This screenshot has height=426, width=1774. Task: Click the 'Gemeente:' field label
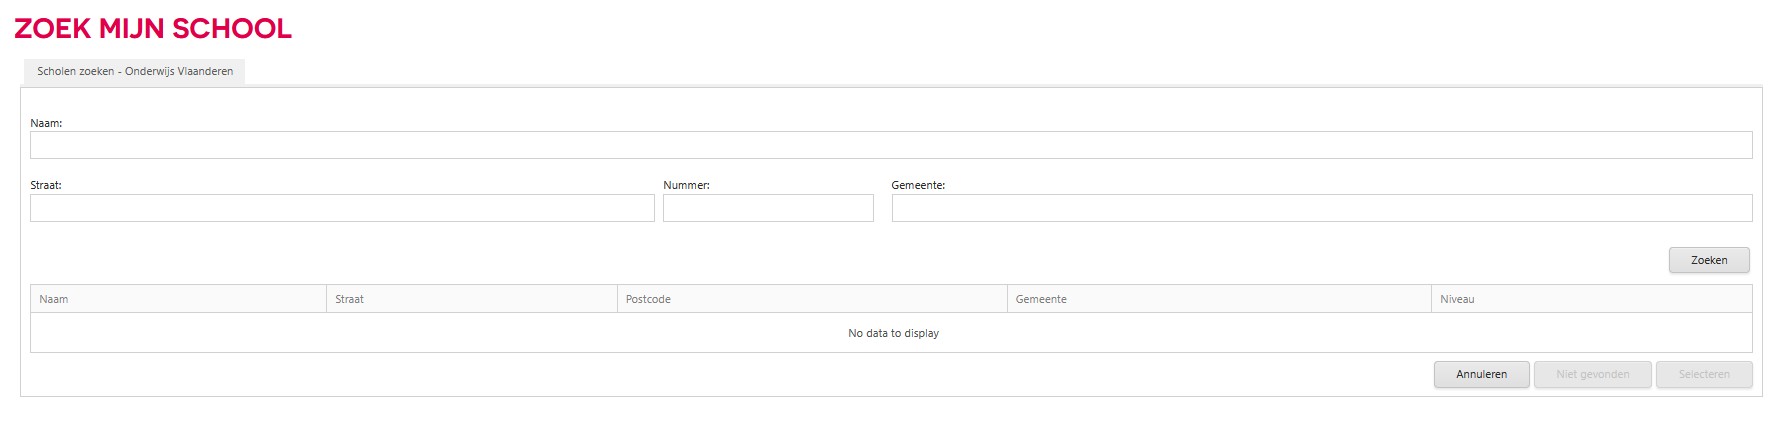pyautogui.click(x=918, y=186)
